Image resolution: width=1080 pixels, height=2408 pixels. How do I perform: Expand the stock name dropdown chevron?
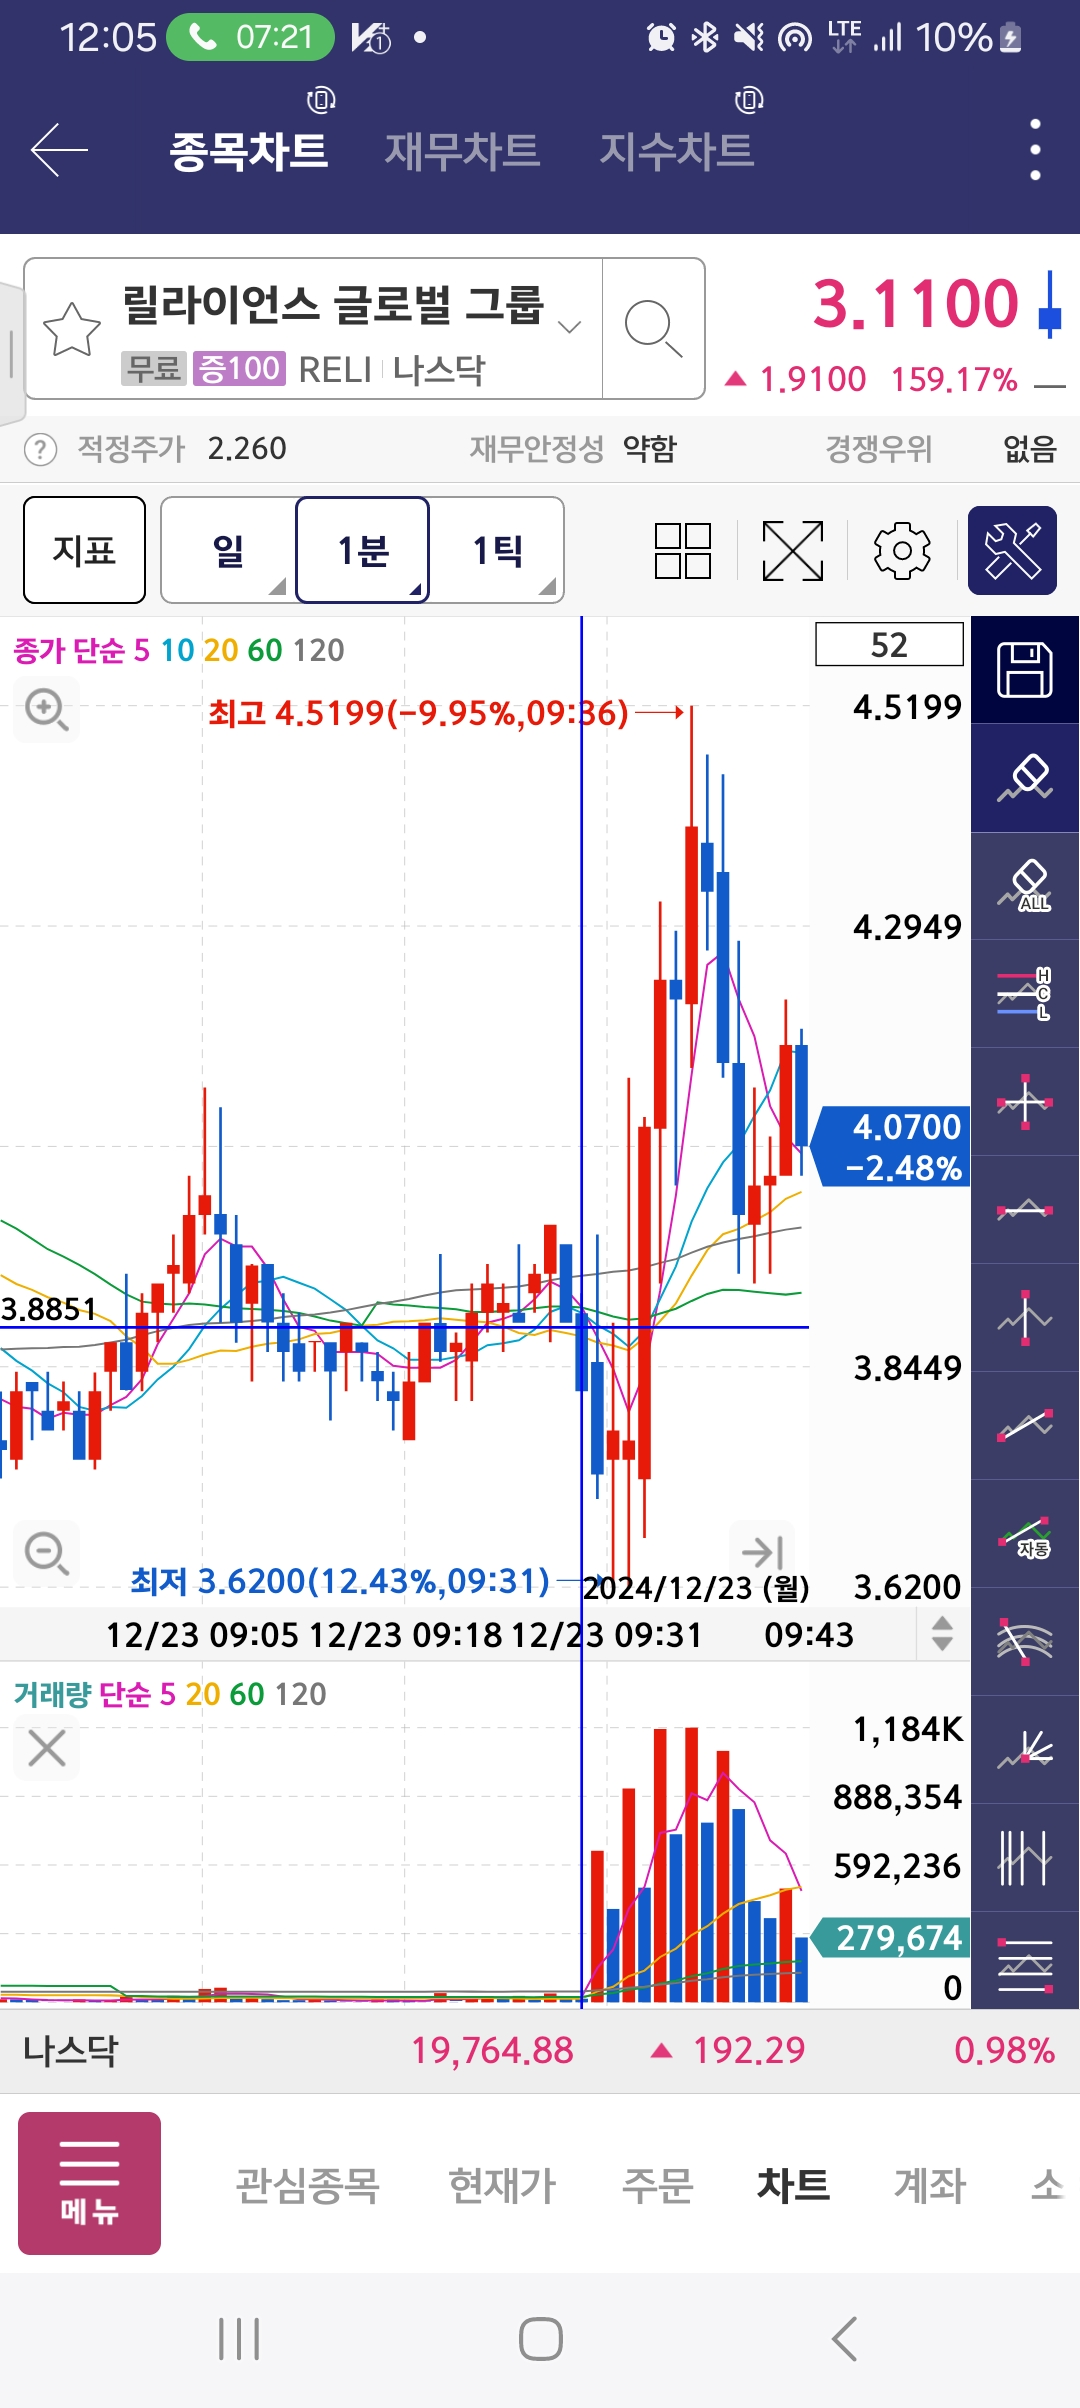[x=569, y=327]
